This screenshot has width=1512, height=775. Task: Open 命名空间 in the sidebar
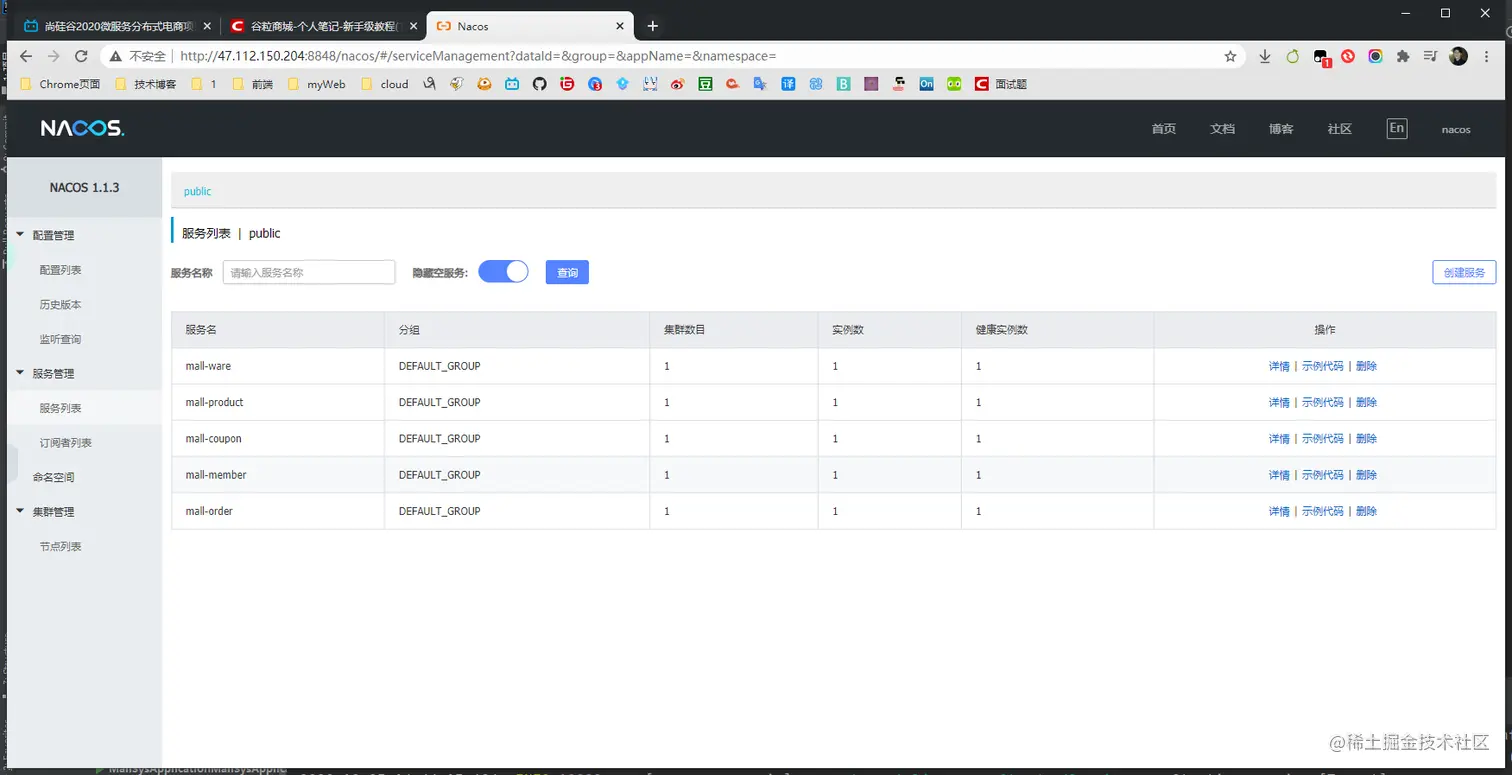[54, 477]
